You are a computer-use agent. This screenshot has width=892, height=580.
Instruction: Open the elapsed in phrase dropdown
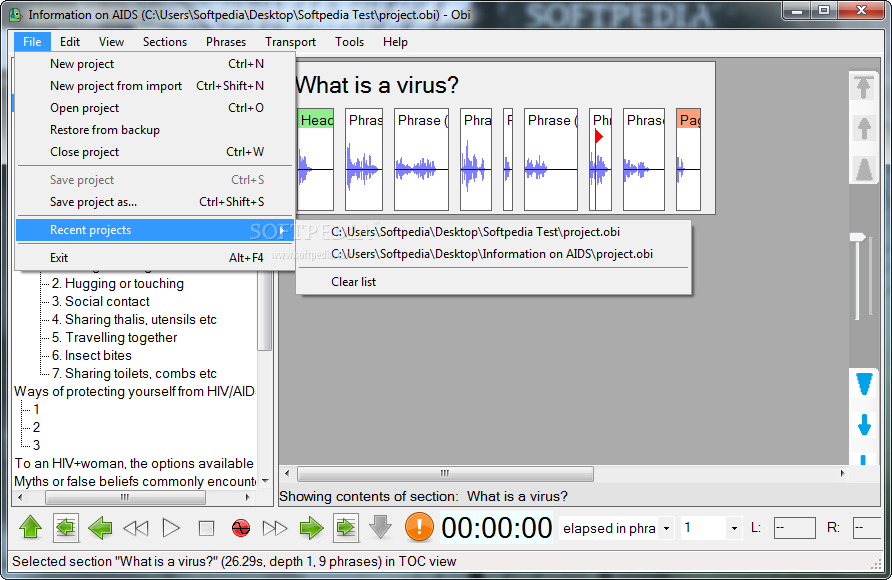coord(667,528)
